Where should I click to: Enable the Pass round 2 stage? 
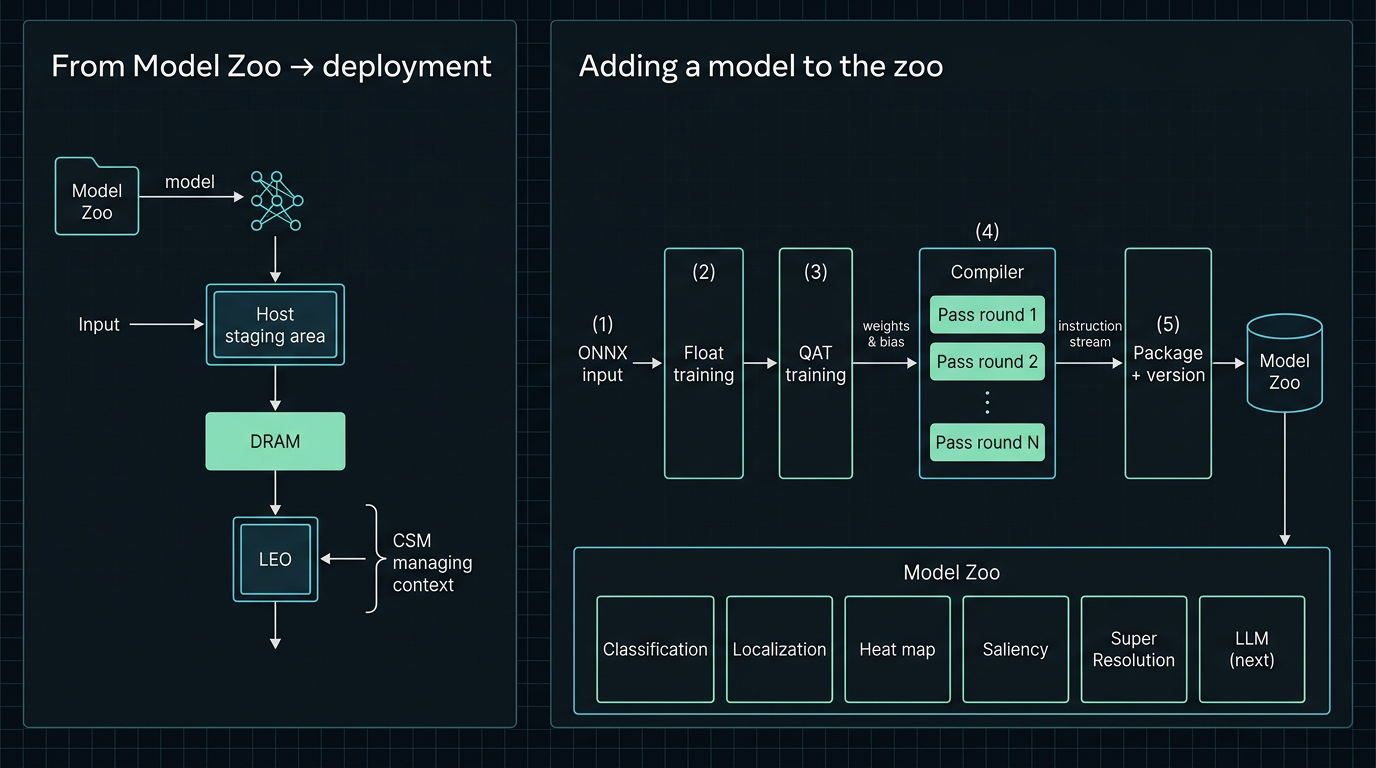click(x=987, y=361)
